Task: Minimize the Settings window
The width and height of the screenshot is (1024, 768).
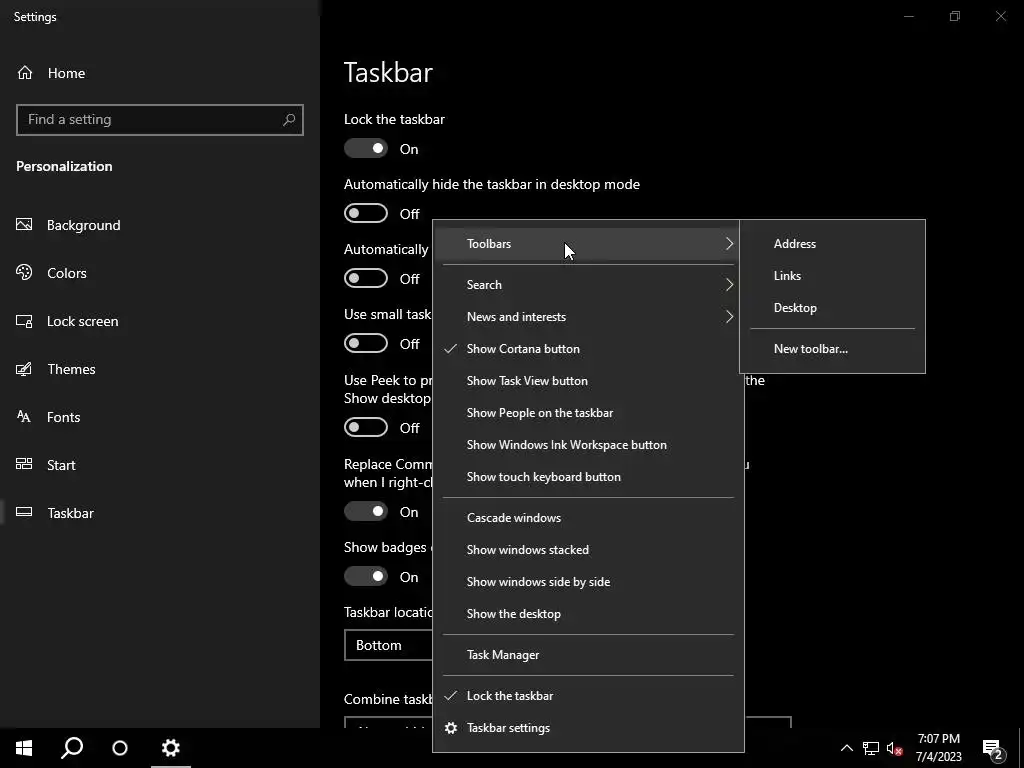Action: [x=908, y=16]
